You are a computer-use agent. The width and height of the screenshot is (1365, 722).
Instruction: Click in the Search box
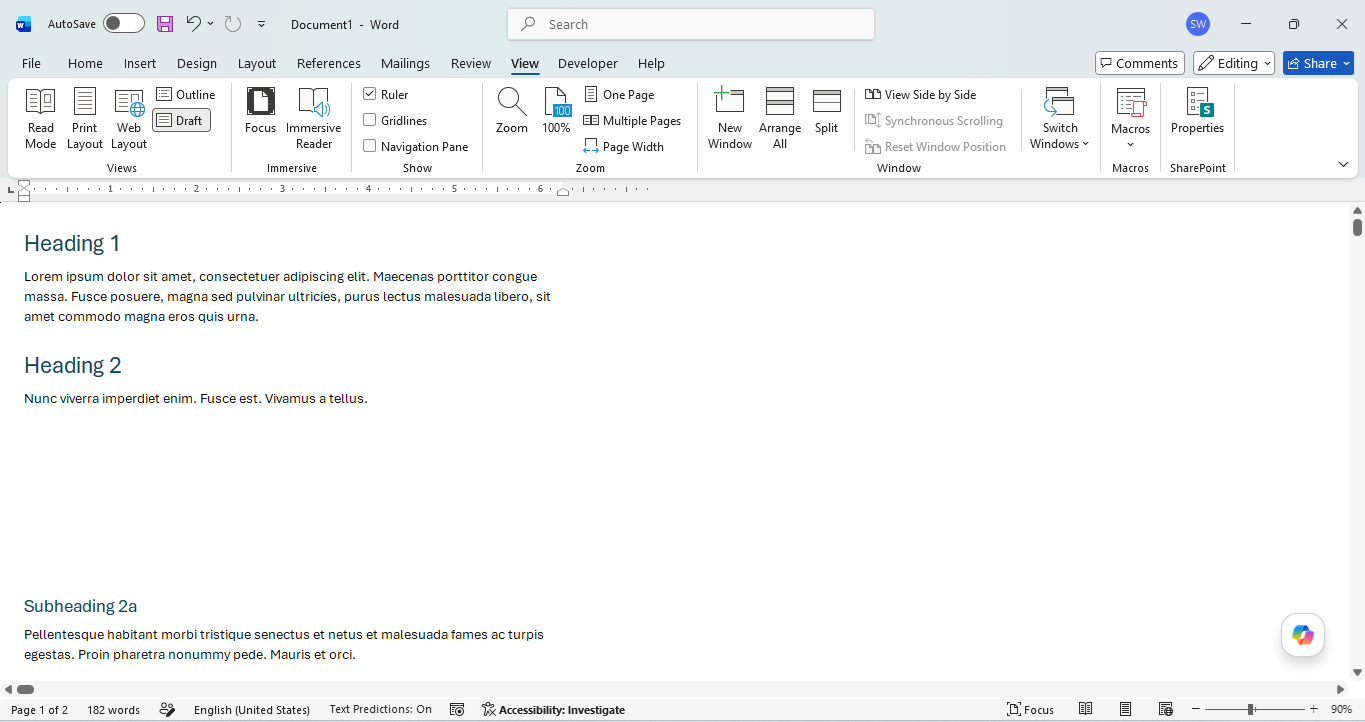tap(691, 24)
